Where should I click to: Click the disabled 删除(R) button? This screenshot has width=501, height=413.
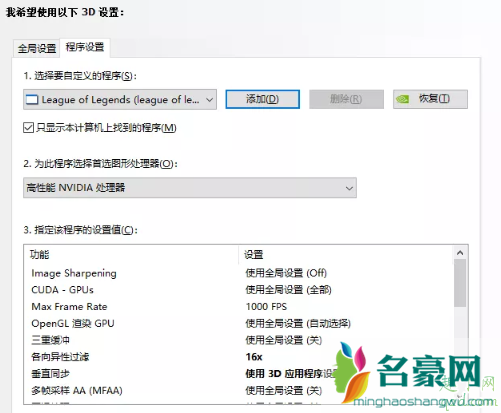346,99
